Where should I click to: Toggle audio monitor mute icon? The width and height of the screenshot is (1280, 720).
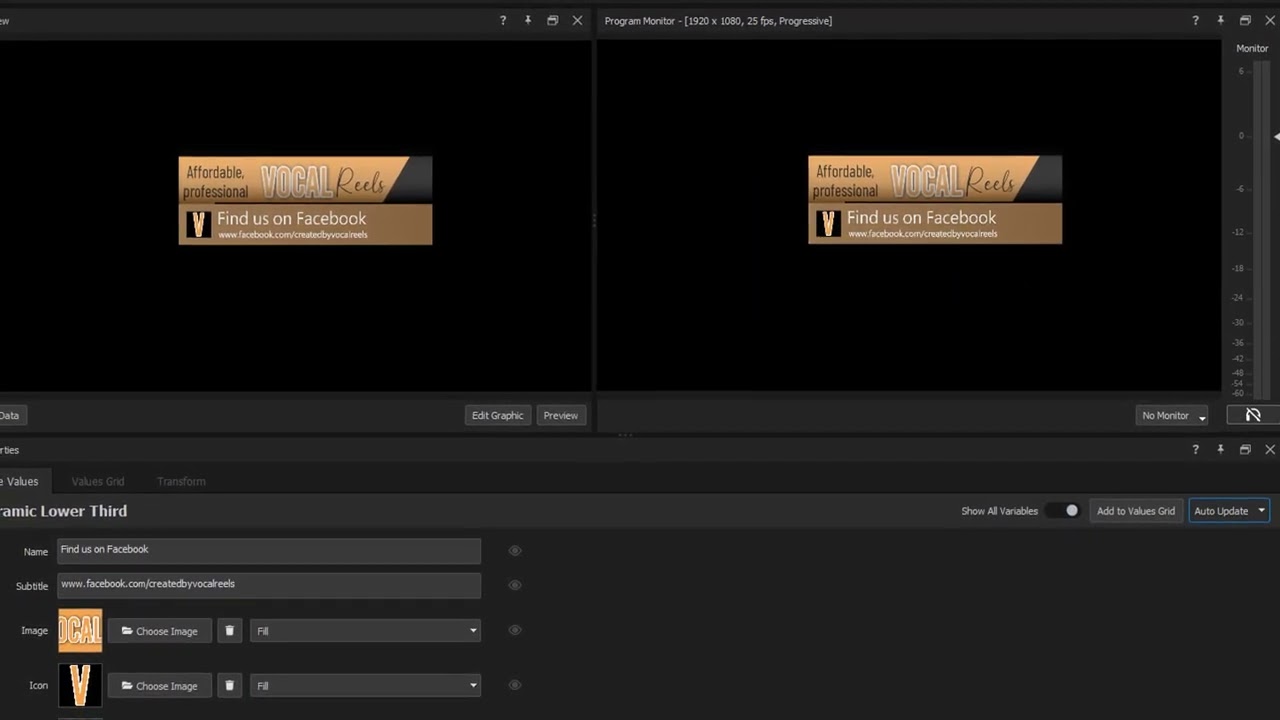(1253, 415)
